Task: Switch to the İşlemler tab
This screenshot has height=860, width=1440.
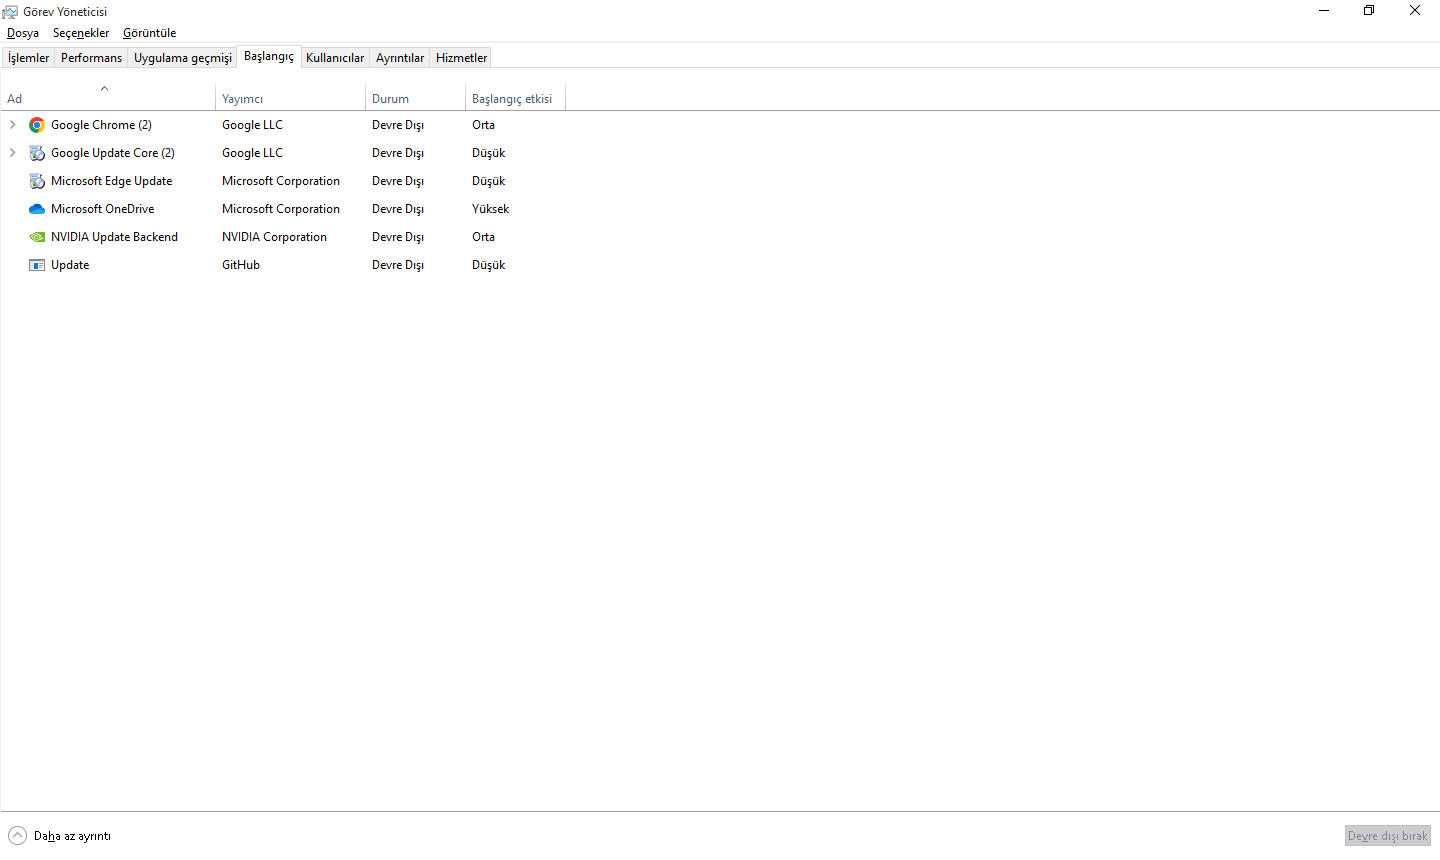Action: pos(28,58)
